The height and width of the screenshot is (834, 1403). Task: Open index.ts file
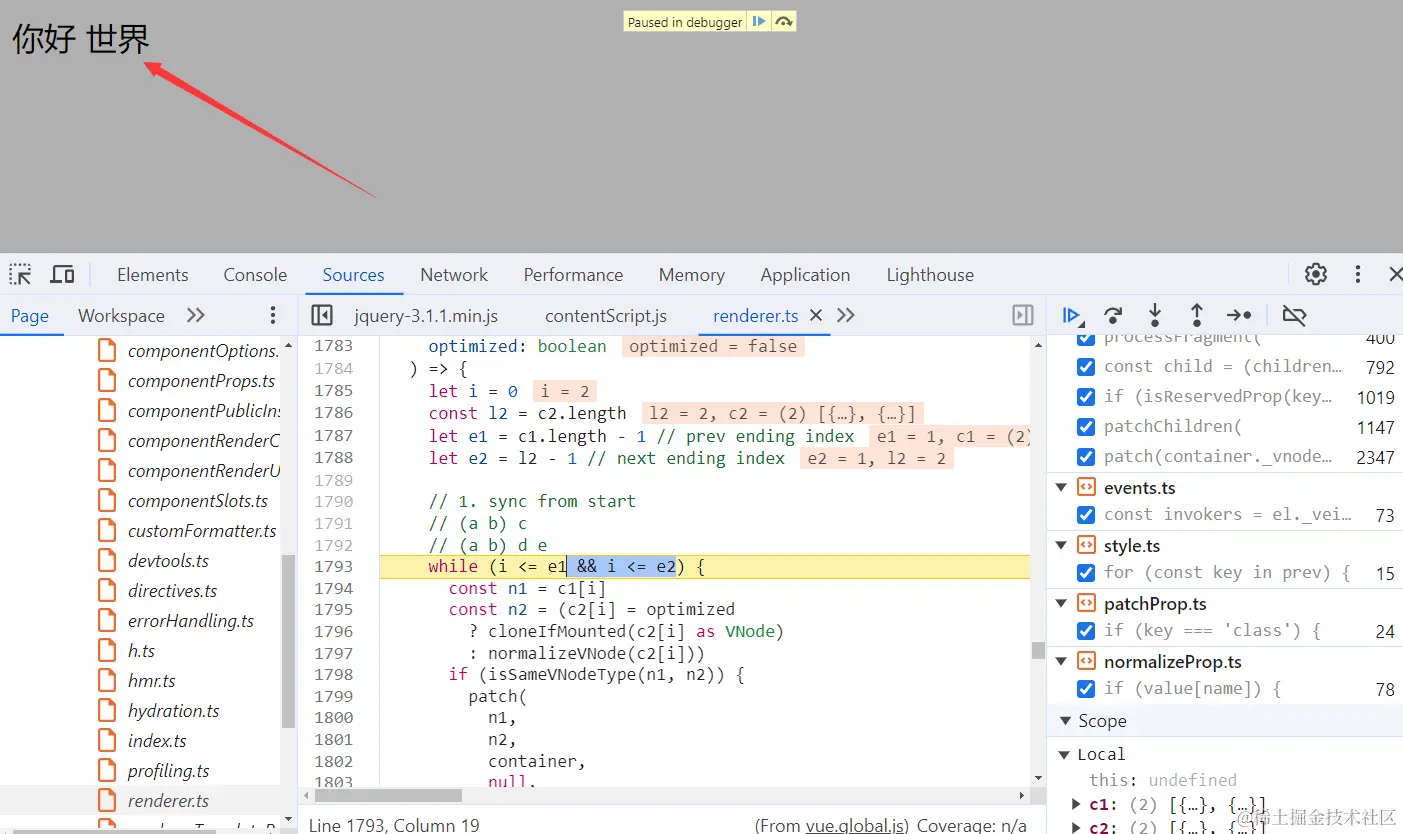(157, 741)
